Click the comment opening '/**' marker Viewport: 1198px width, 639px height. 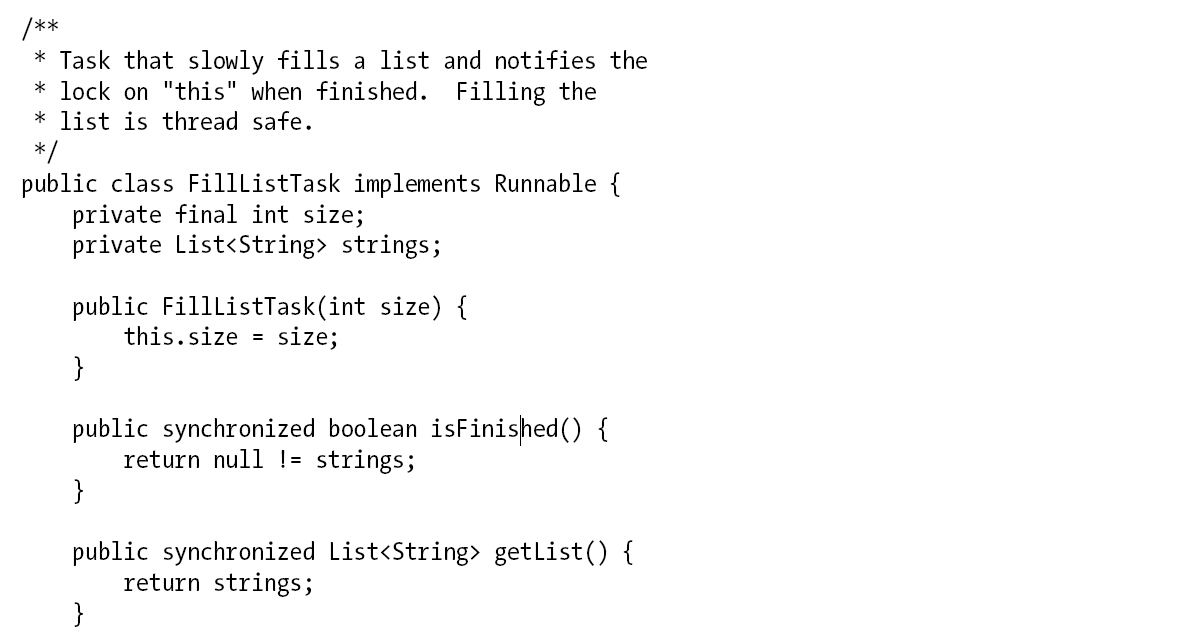tap(40, 28)
